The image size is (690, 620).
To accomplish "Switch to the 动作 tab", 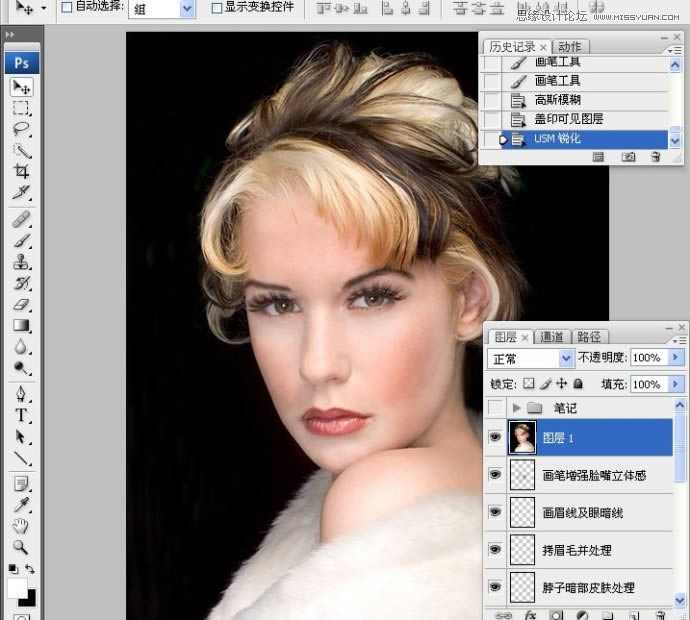I will [569, 47].
